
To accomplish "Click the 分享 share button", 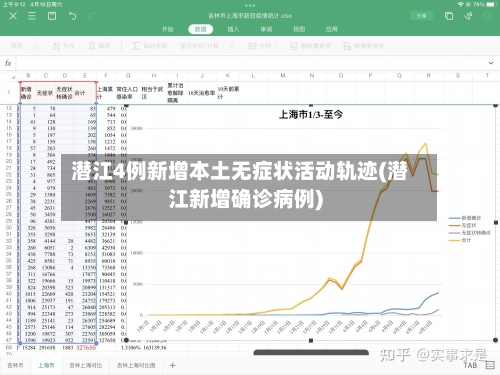I will point(421,16).
